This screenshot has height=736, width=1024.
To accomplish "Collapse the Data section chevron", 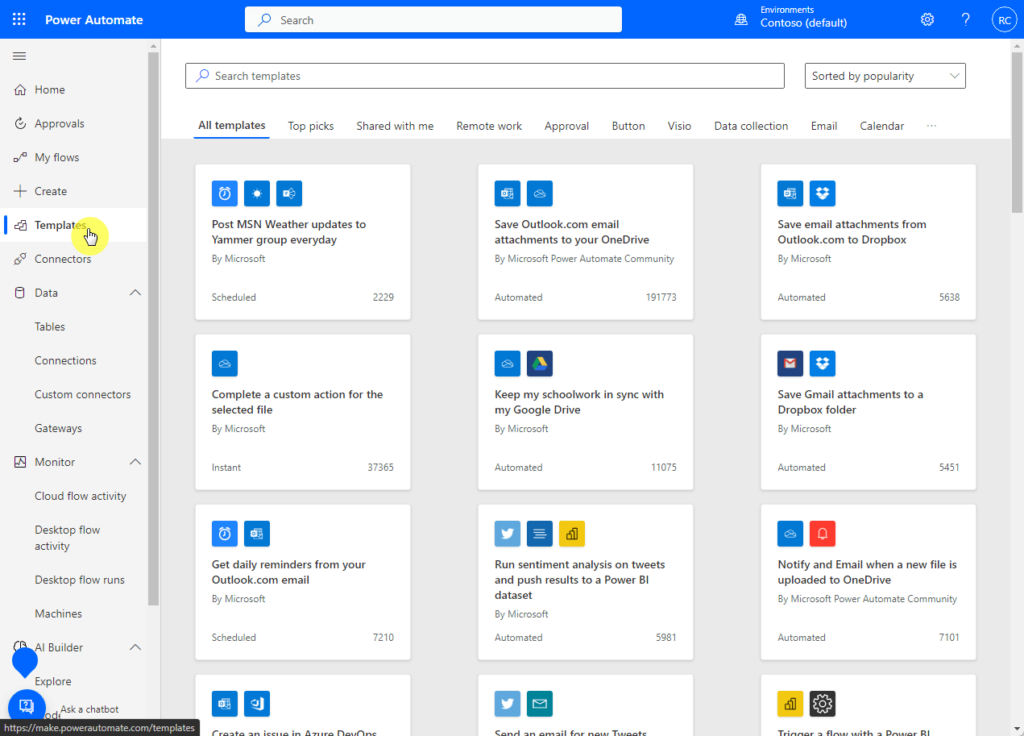I will pyautogui.click(x=135, y=293).
